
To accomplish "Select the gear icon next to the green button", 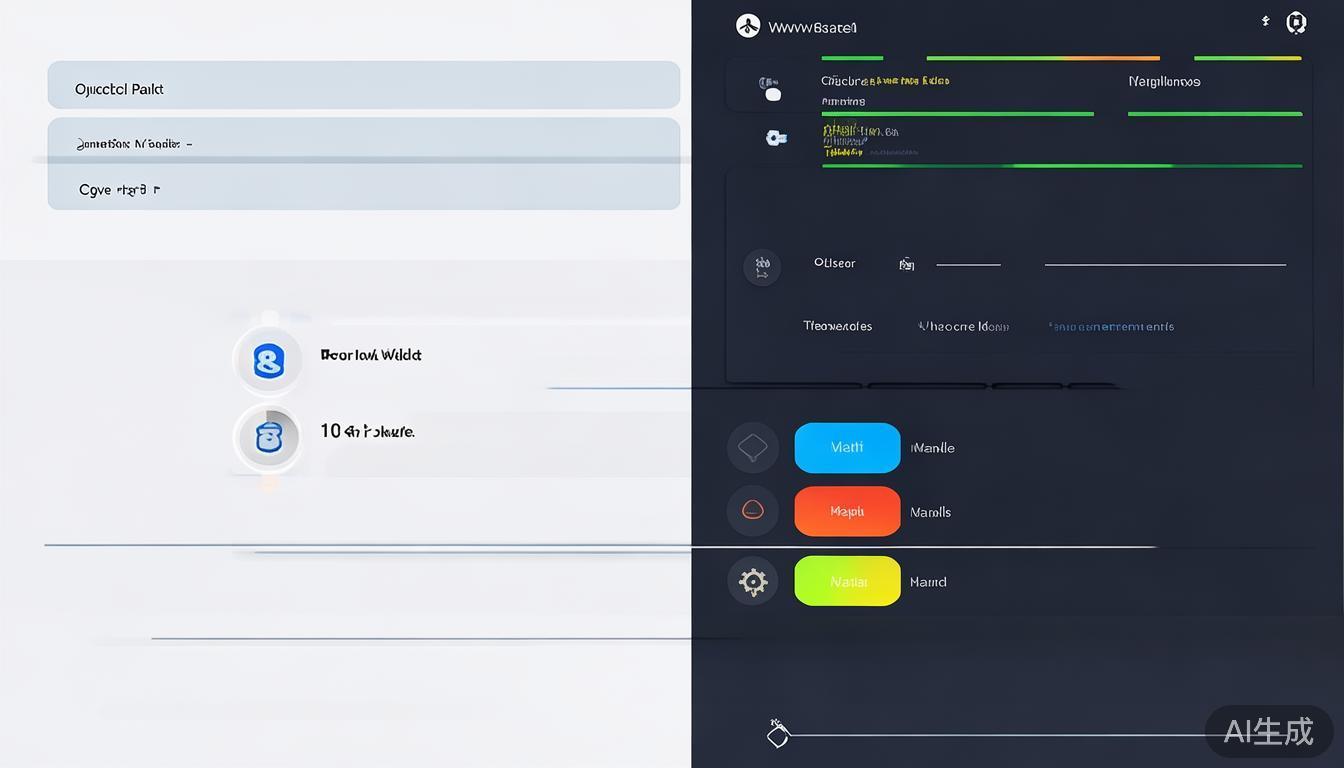I will tap(752, 581).
